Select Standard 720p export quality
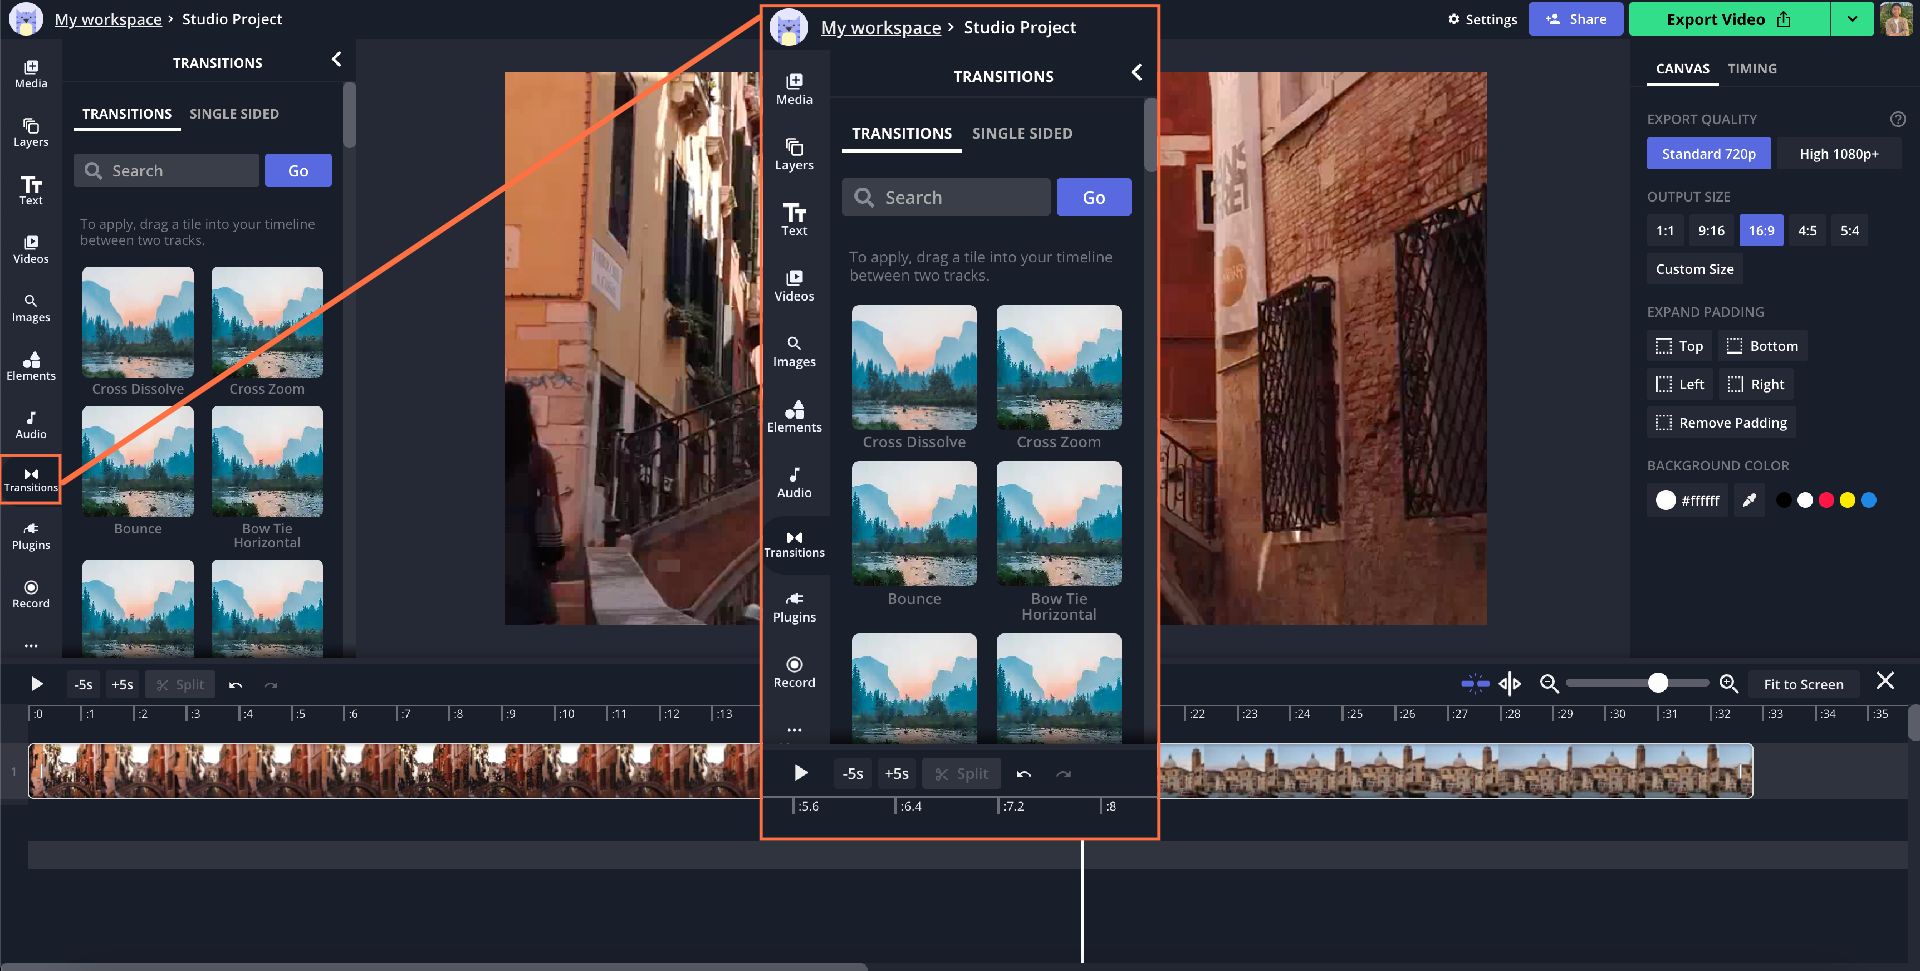 click(1708, 154)
